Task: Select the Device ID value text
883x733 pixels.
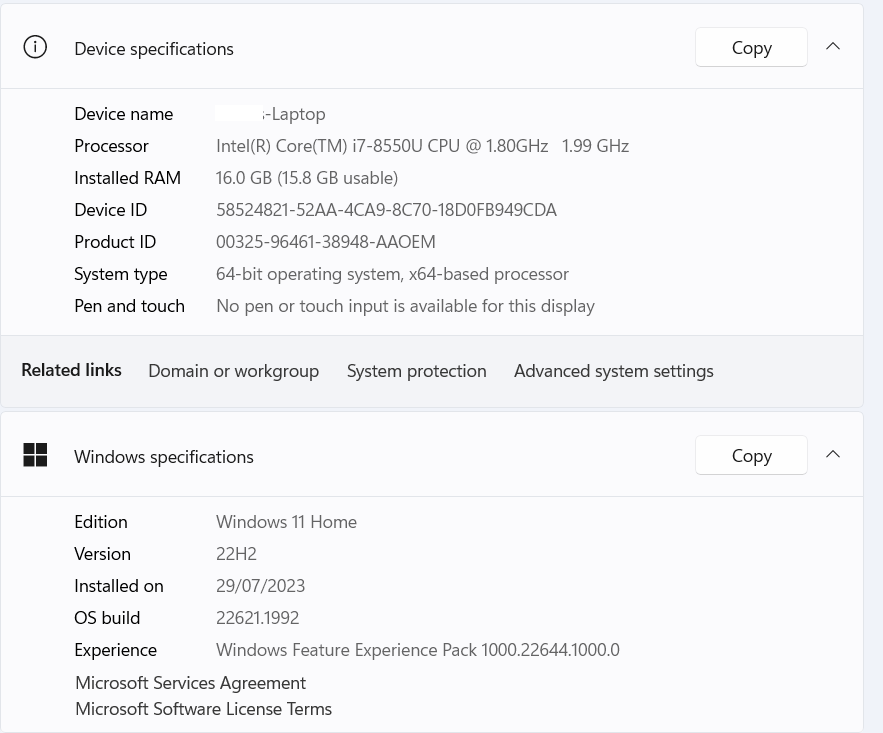Action: coord(387,209)
